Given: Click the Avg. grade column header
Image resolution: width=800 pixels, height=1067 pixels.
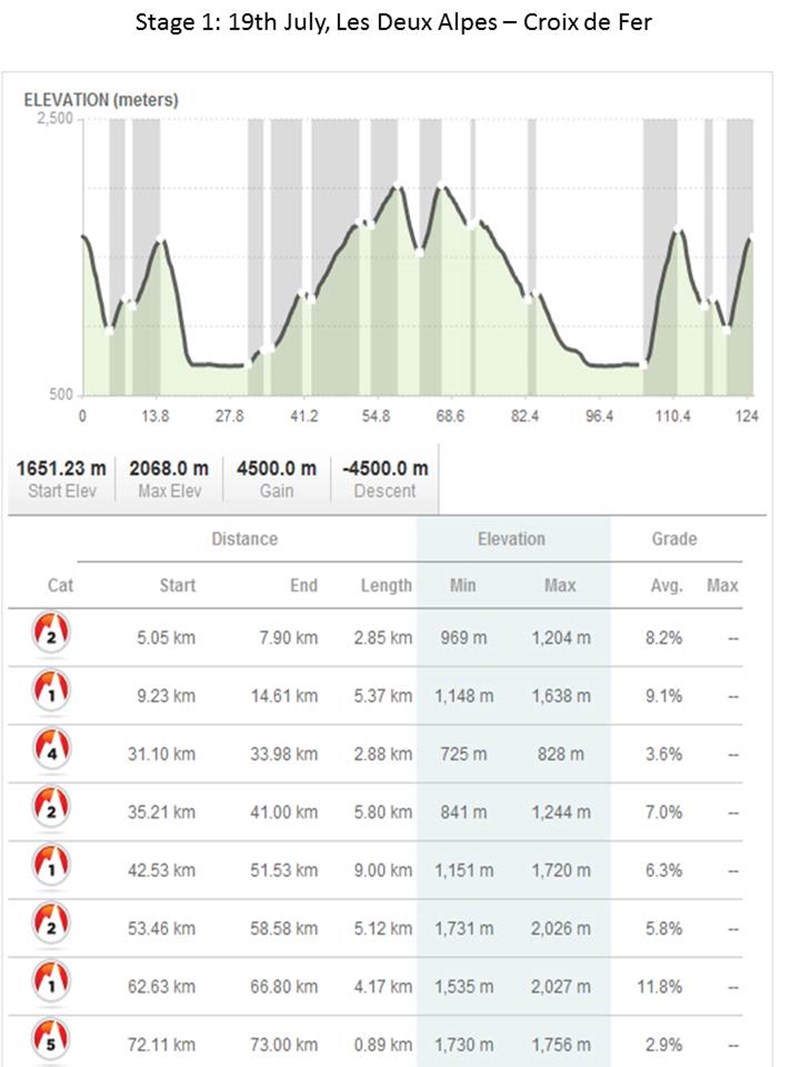Looking at the screenshot, I should [667, 585].
